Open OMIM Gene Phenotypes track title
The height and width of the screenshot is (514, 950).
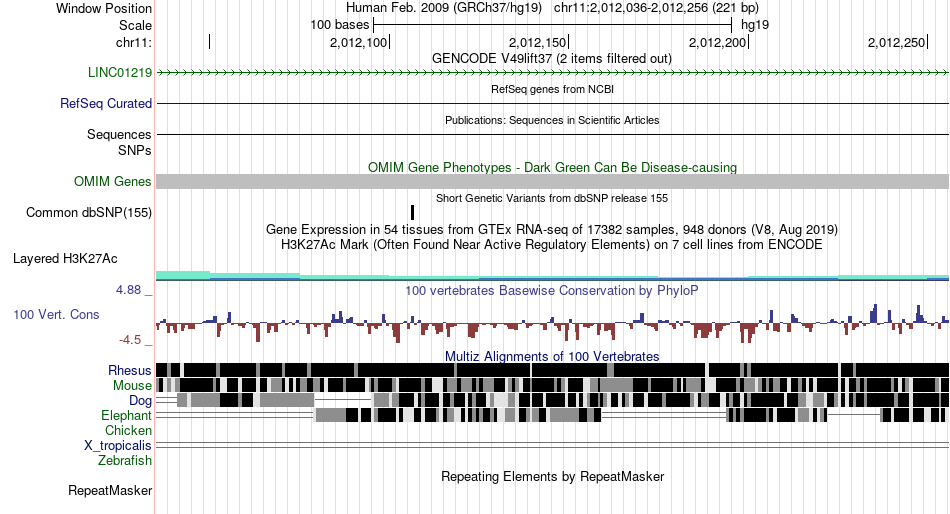(553, 167)
